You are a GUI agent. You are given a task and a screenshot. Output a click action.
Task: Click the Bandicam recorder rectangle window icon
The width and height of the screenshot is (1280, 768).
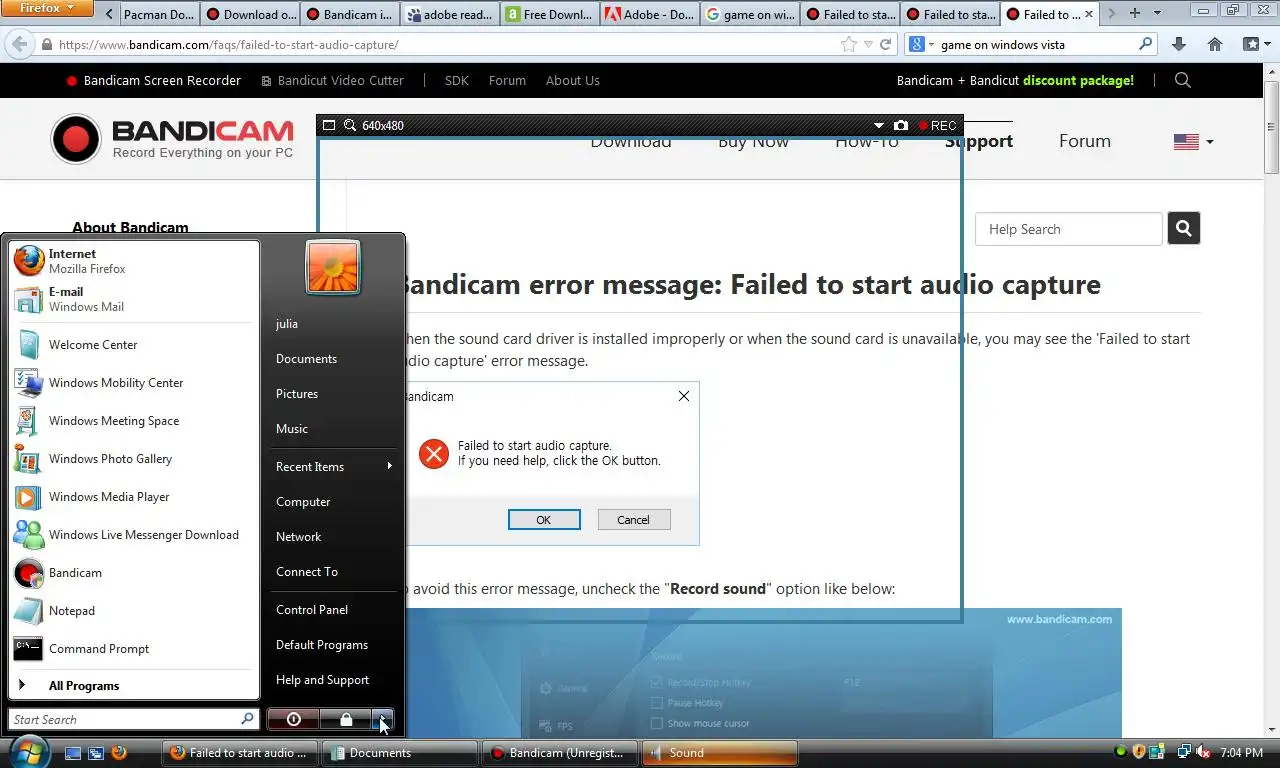(329, 126)
